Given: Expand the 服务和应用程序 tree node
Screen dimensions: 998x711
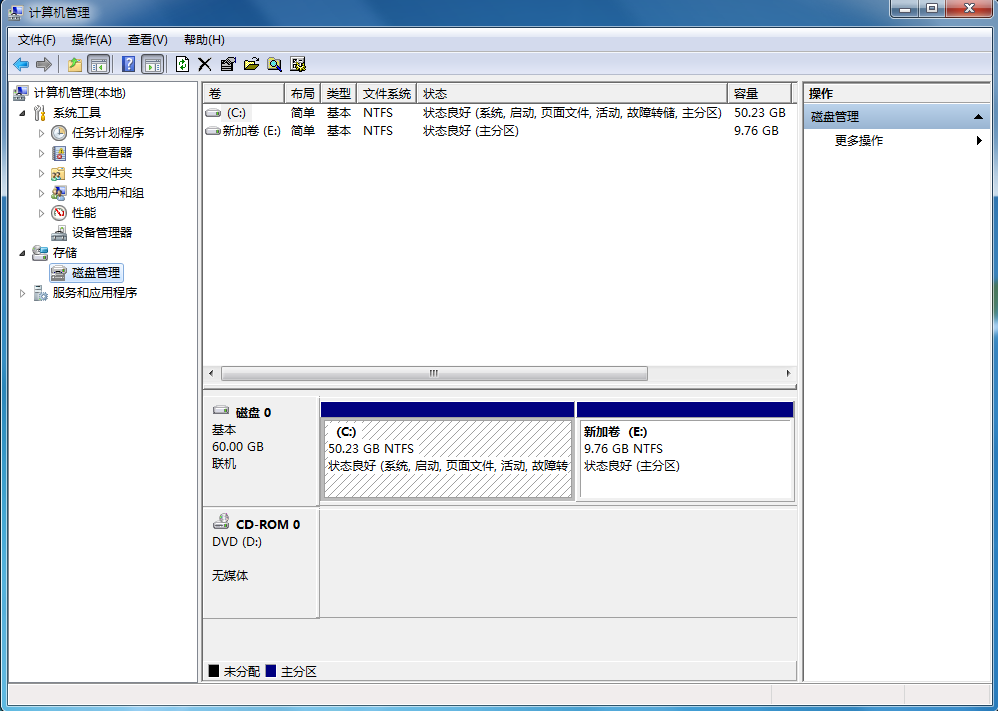Looking at the screenshot, I should pos(23,293).
